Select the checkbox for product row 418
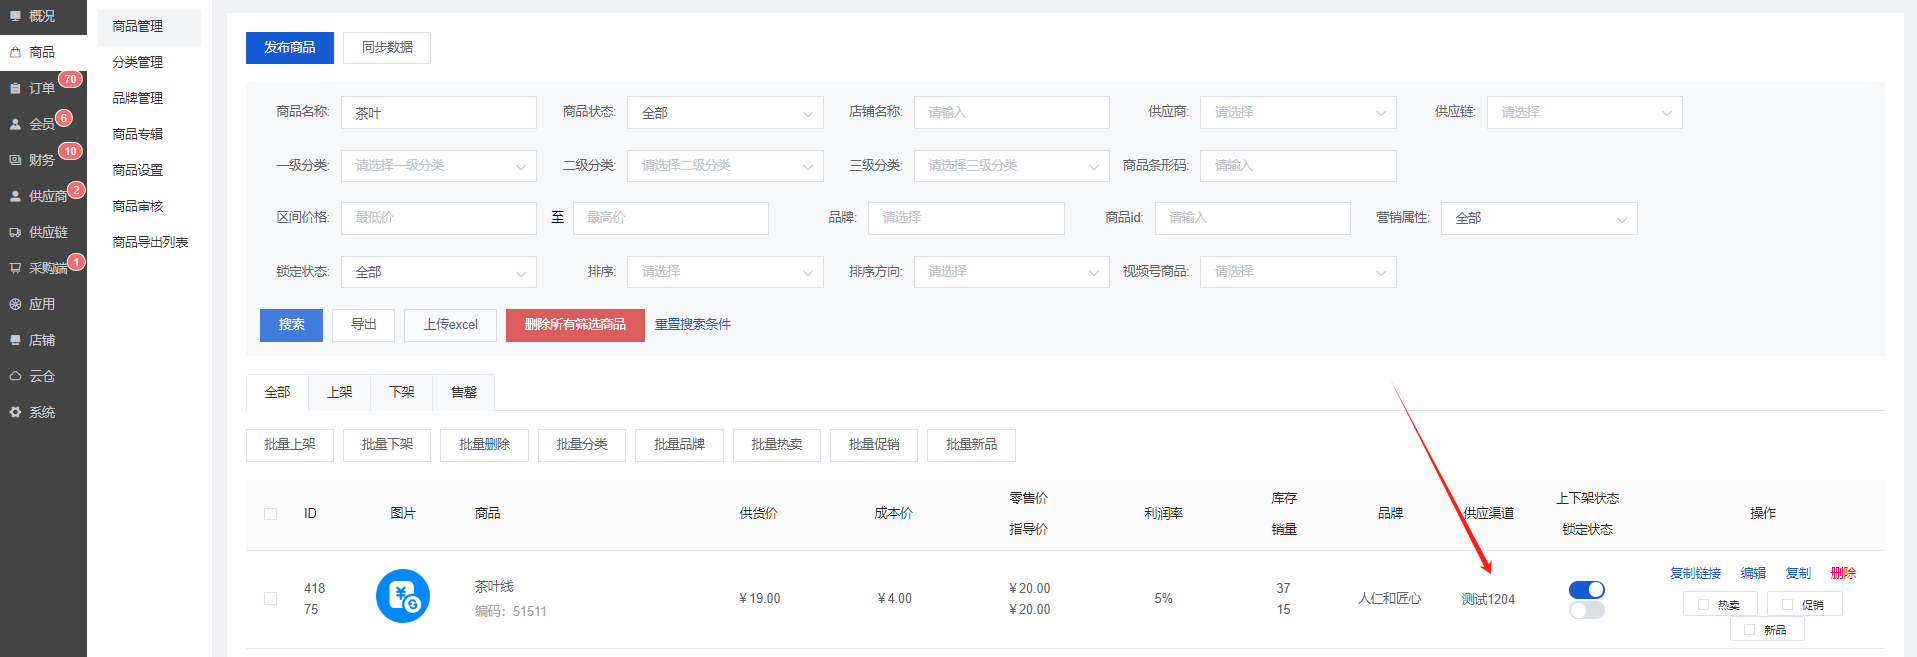The image size is (1917, 657). 270,598
